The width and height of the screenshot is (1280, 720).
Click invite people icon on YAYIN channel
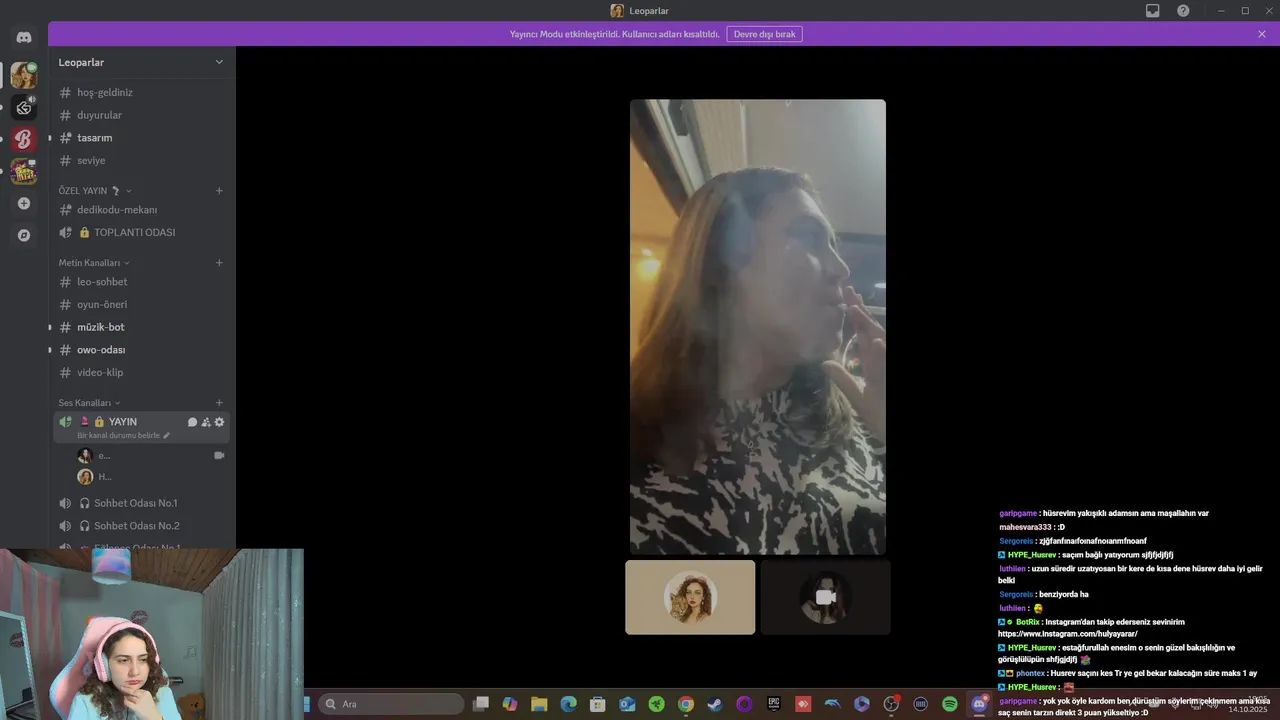click(x=206, y=422)
